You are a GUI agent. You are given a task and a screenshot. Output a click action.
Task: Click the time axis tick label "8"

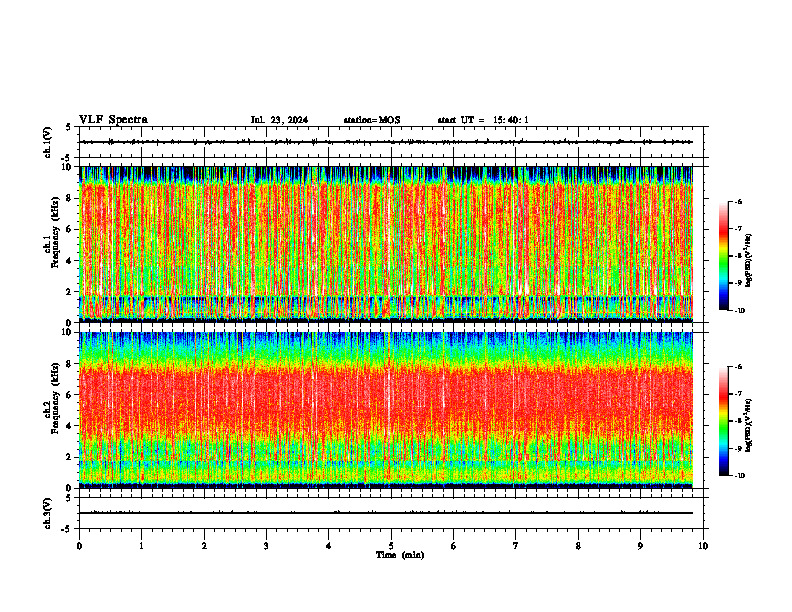click(578, 546)
